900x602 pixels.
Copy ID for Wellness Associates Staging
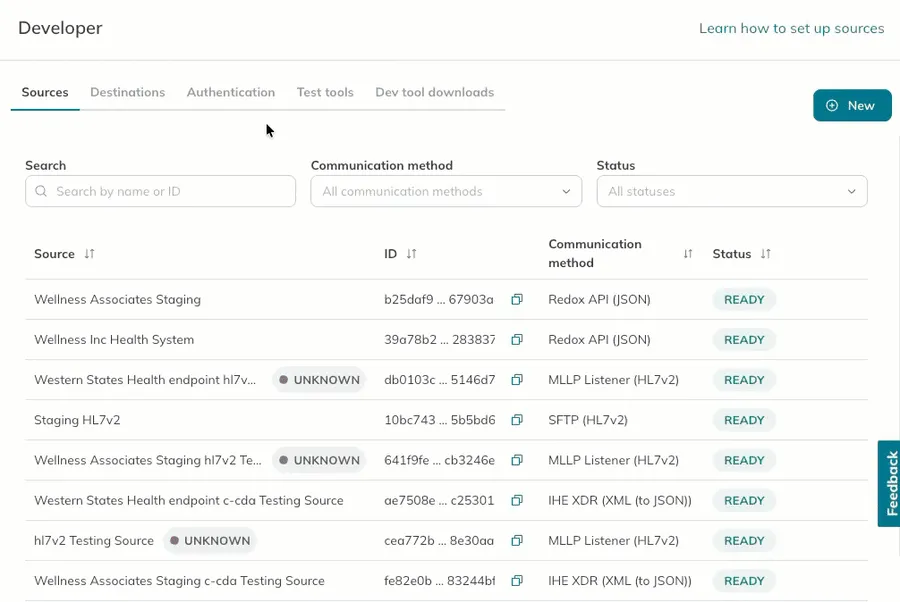point(517,300)
